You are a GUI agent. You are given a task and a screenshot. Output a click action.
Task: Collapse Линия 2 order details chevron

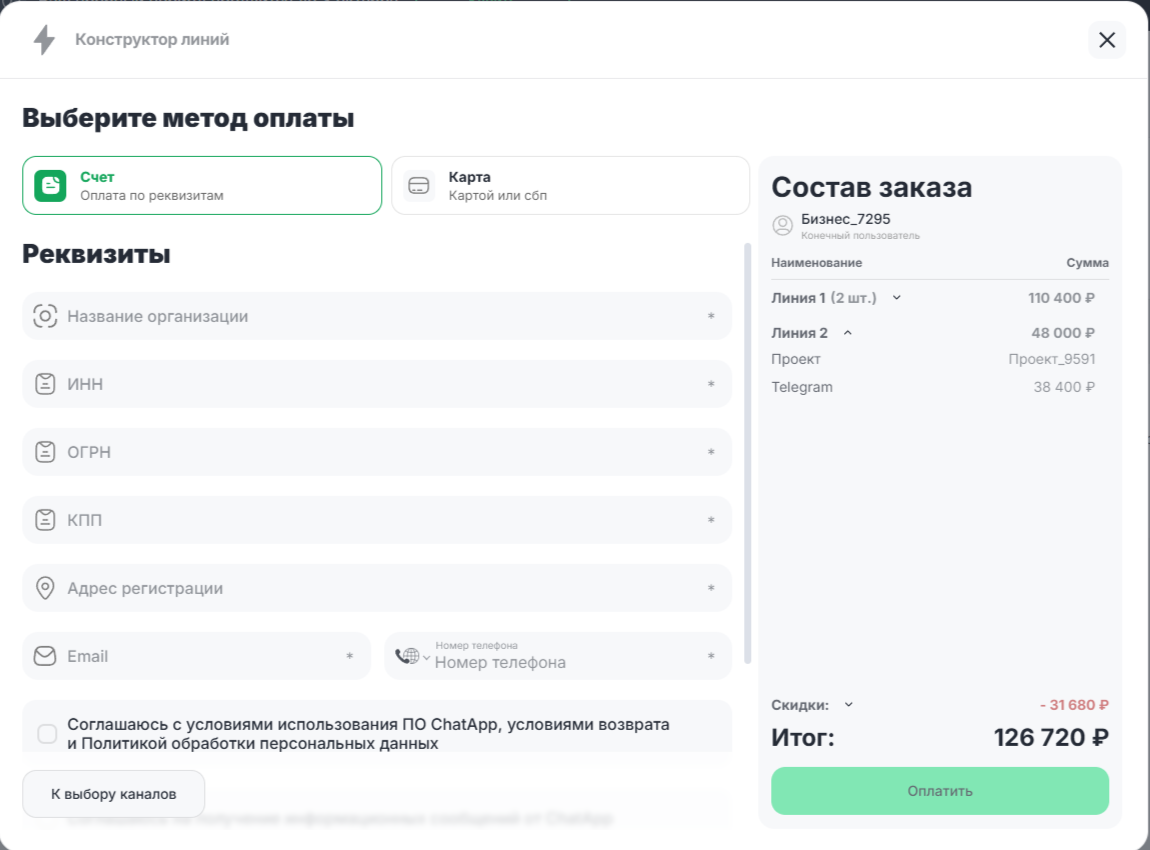pyautogui.click(x=848, y=333)
